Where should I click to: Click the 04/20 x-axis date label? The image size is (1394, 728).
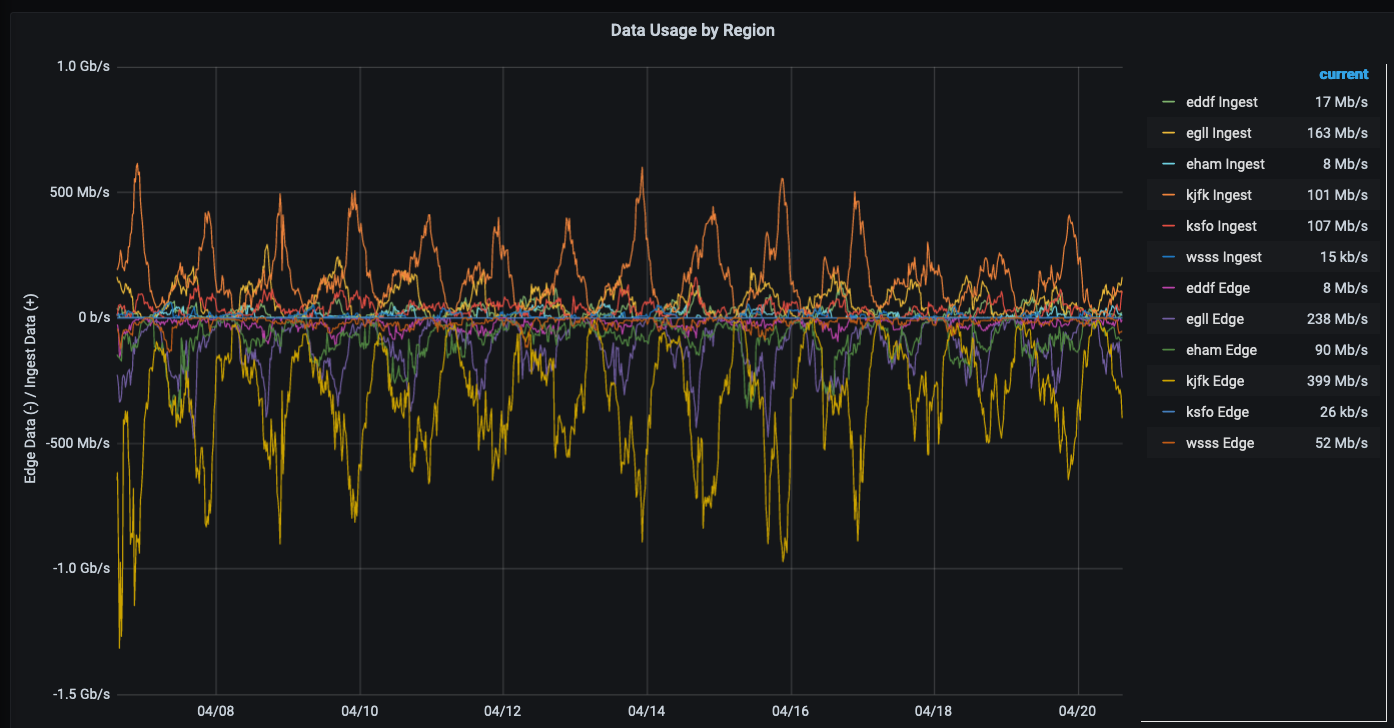(x=1077, y=711)
